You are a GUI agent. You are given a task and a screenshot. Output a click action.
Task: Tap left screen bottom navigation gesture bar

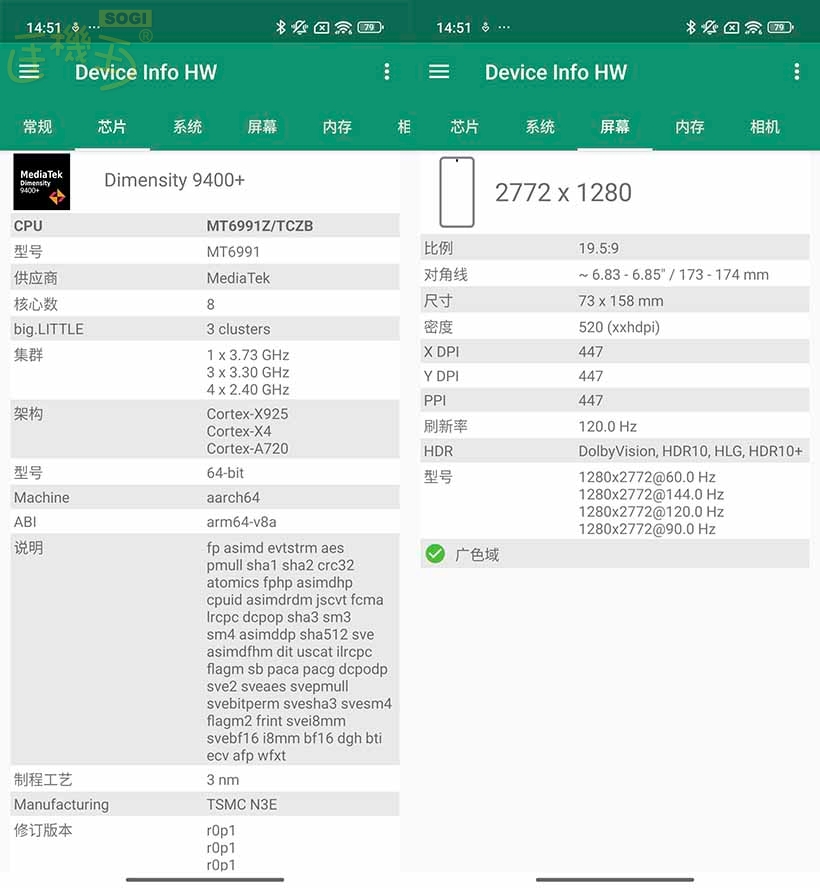(205, 880)
